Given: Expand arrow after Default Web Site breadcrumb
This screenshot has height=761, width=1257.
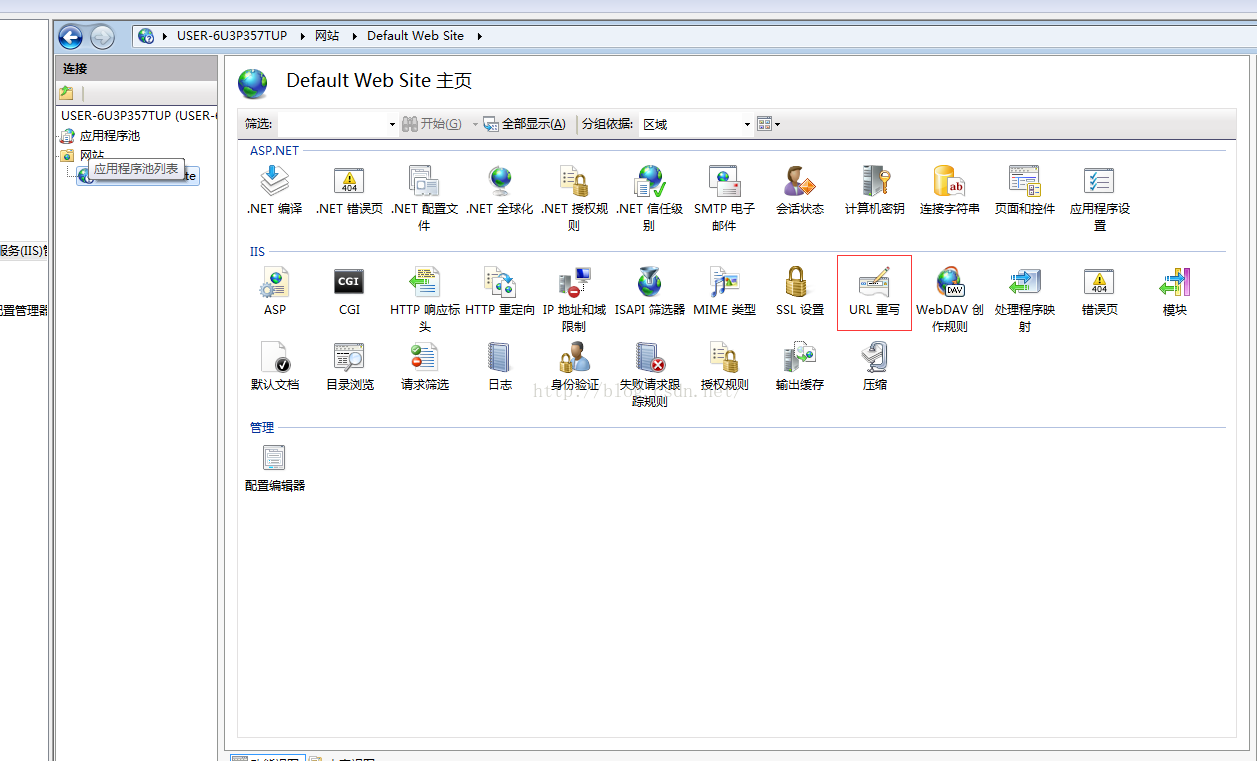Looking at the screenshot, I should 479,36.
